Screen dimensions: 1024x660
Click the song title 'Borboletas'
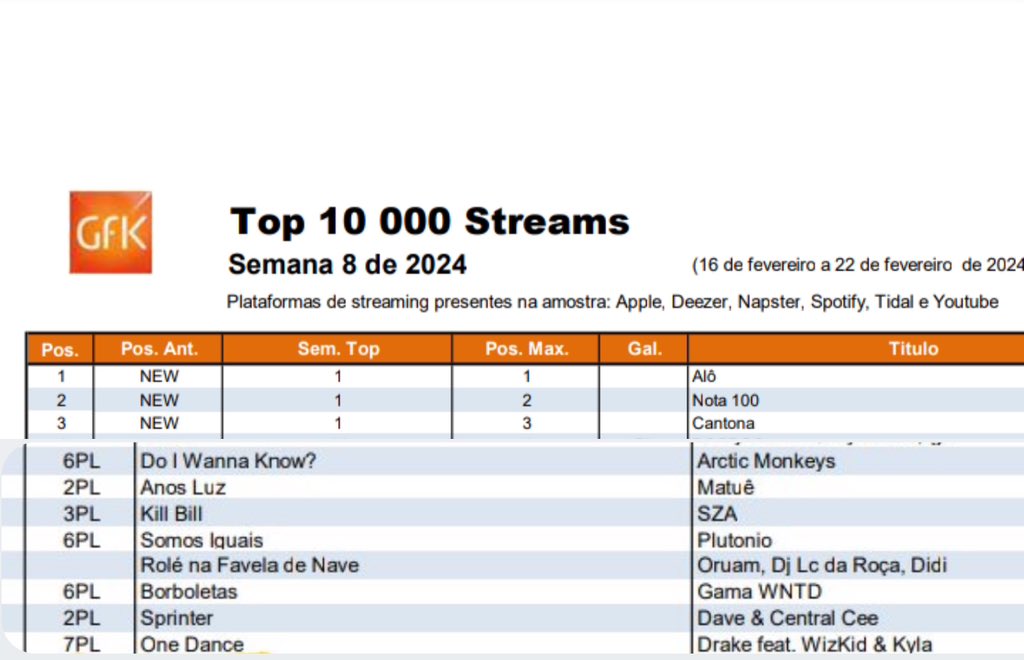189,591
